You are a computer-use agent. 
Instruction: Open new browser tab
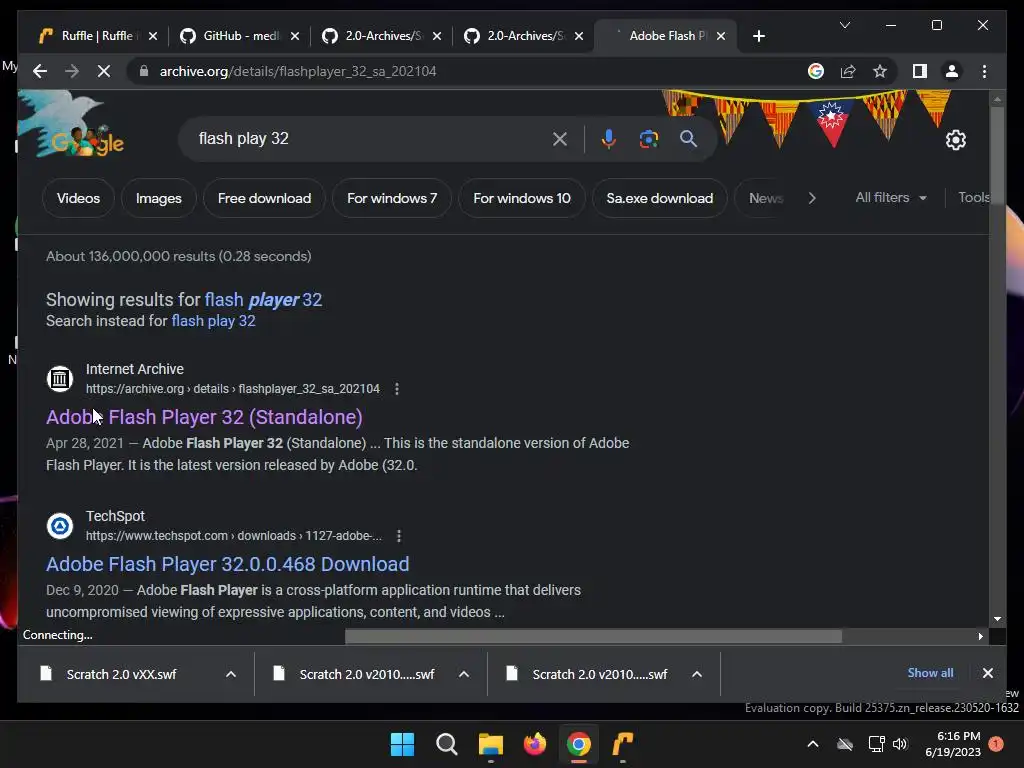point(758,36)
